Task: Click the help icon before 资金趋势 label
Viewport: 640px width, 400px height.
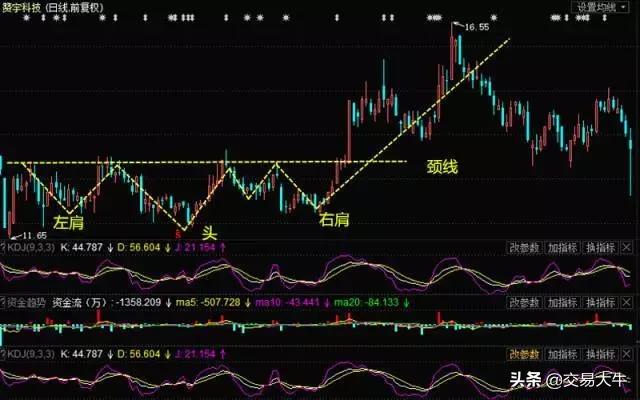Action: coord(3,300)
